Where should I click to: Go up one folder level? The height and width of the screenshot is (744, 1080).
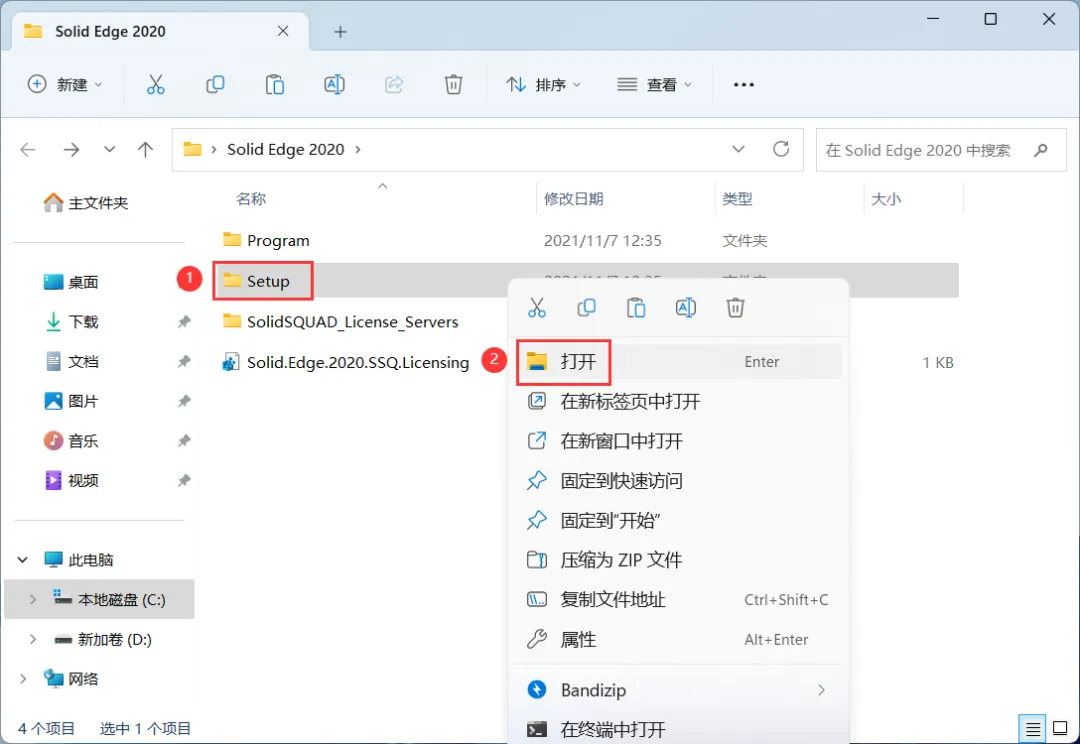(145, 149)
